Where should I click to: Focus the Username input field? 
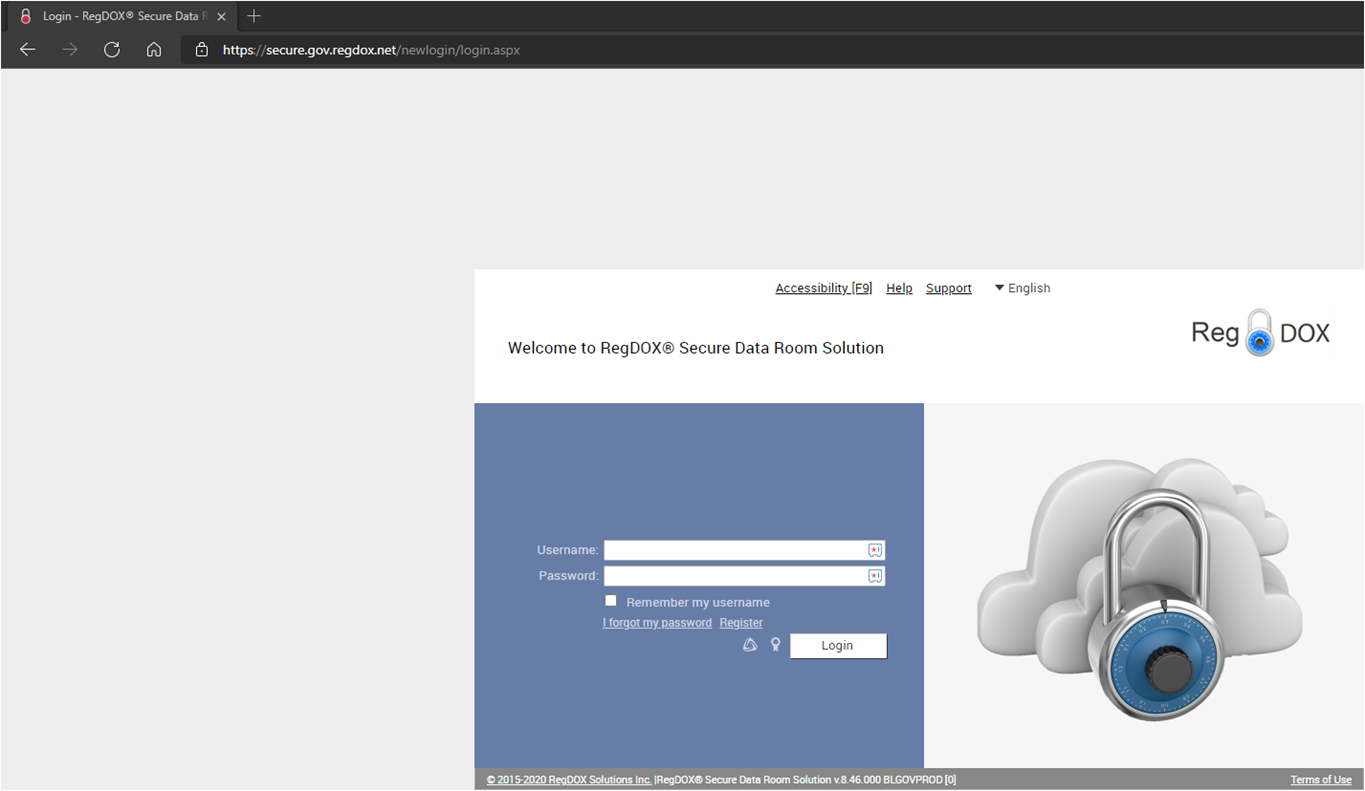[744, 550]
